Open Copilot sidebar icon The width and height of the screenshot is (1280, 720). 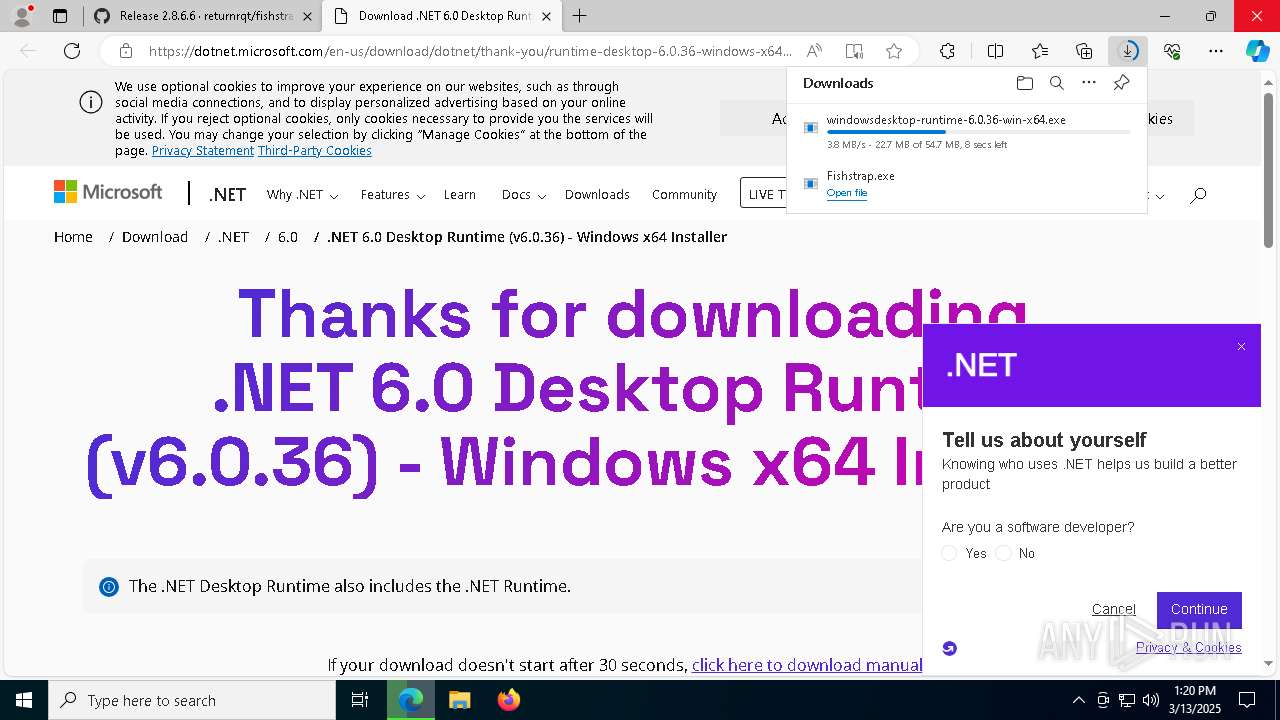[1257, 51]
